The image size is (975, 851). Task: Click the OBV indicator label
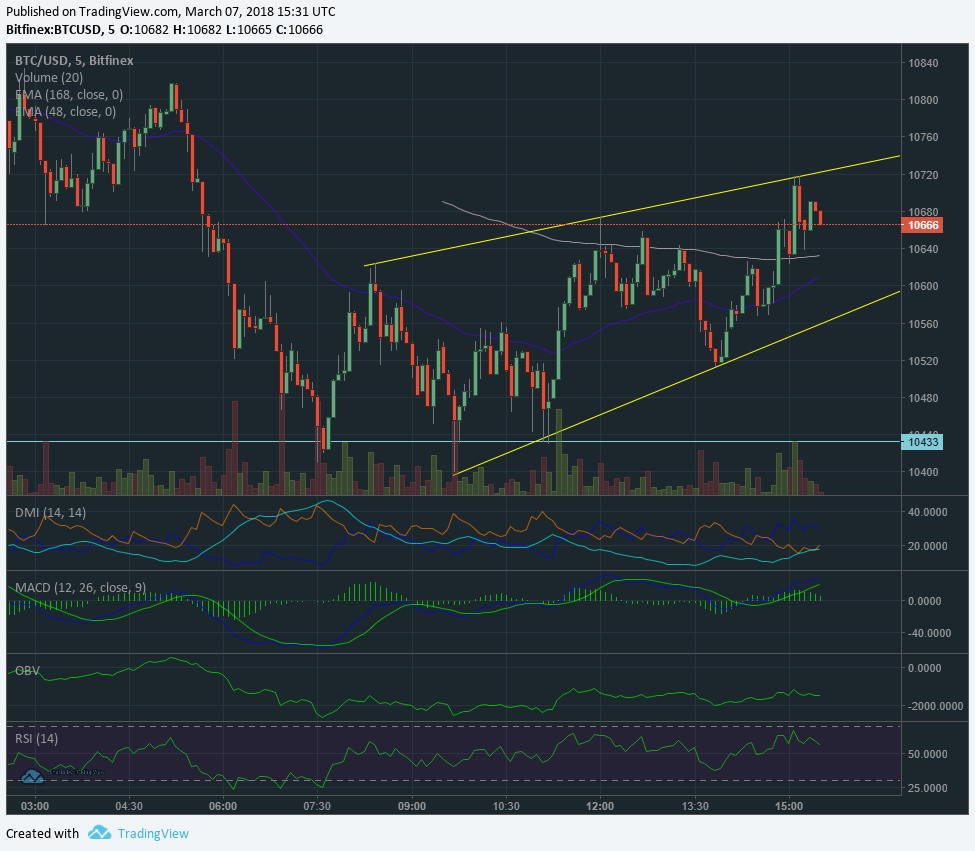pos(27,671)
